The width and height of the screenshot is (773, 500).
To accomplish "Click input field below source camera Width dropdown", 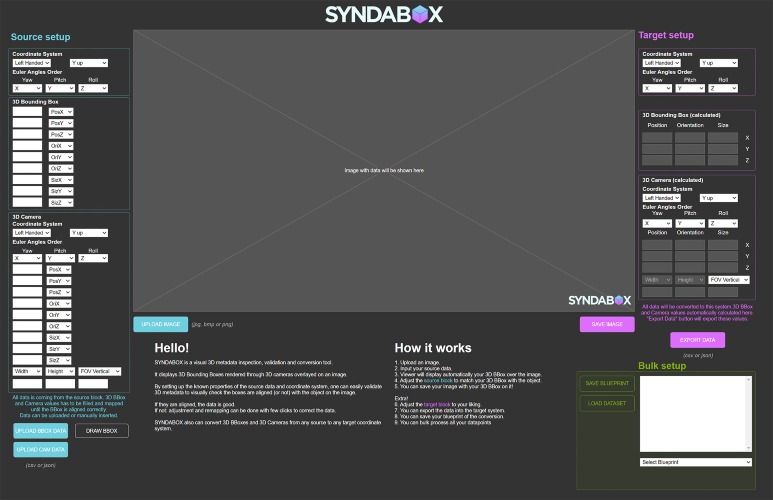I will (27, 384).
